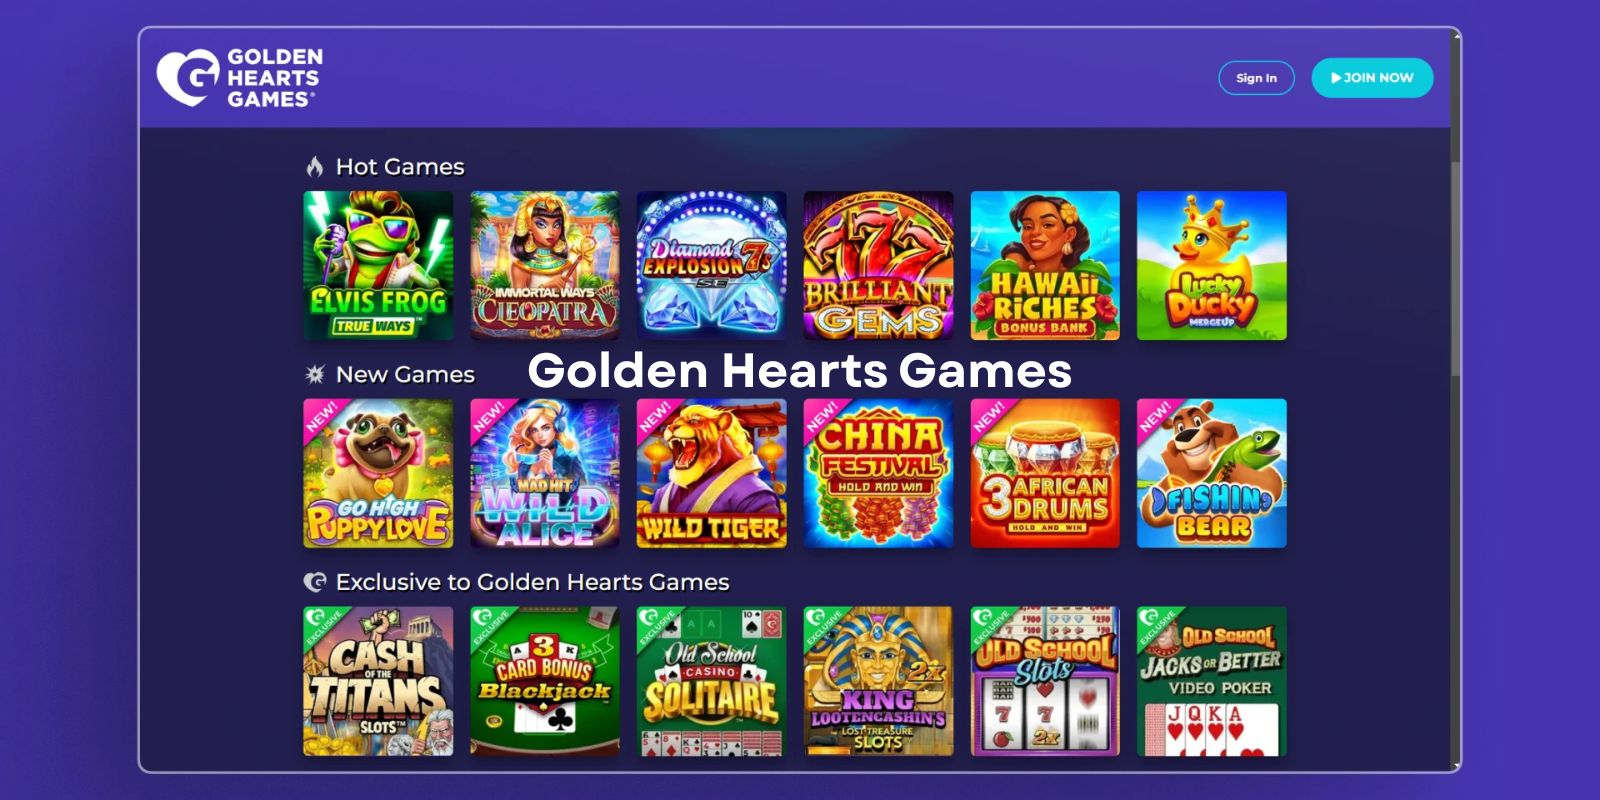Open the Elvis Frog True Ways game
The width and height of the screenshot is (1600, 800).
pyautogui.click(x=378, y=265)
